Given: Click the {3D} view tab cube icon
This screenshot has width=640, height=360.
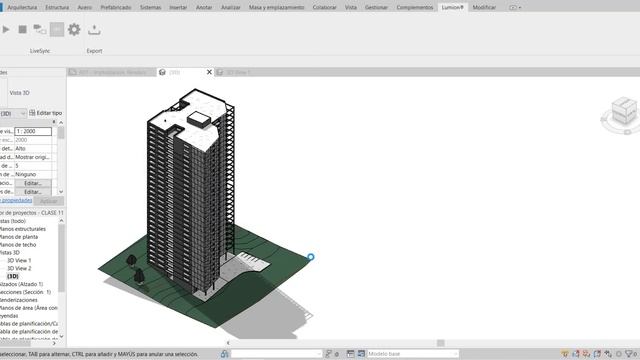Looking at the screenshot, I should [162, 72].
